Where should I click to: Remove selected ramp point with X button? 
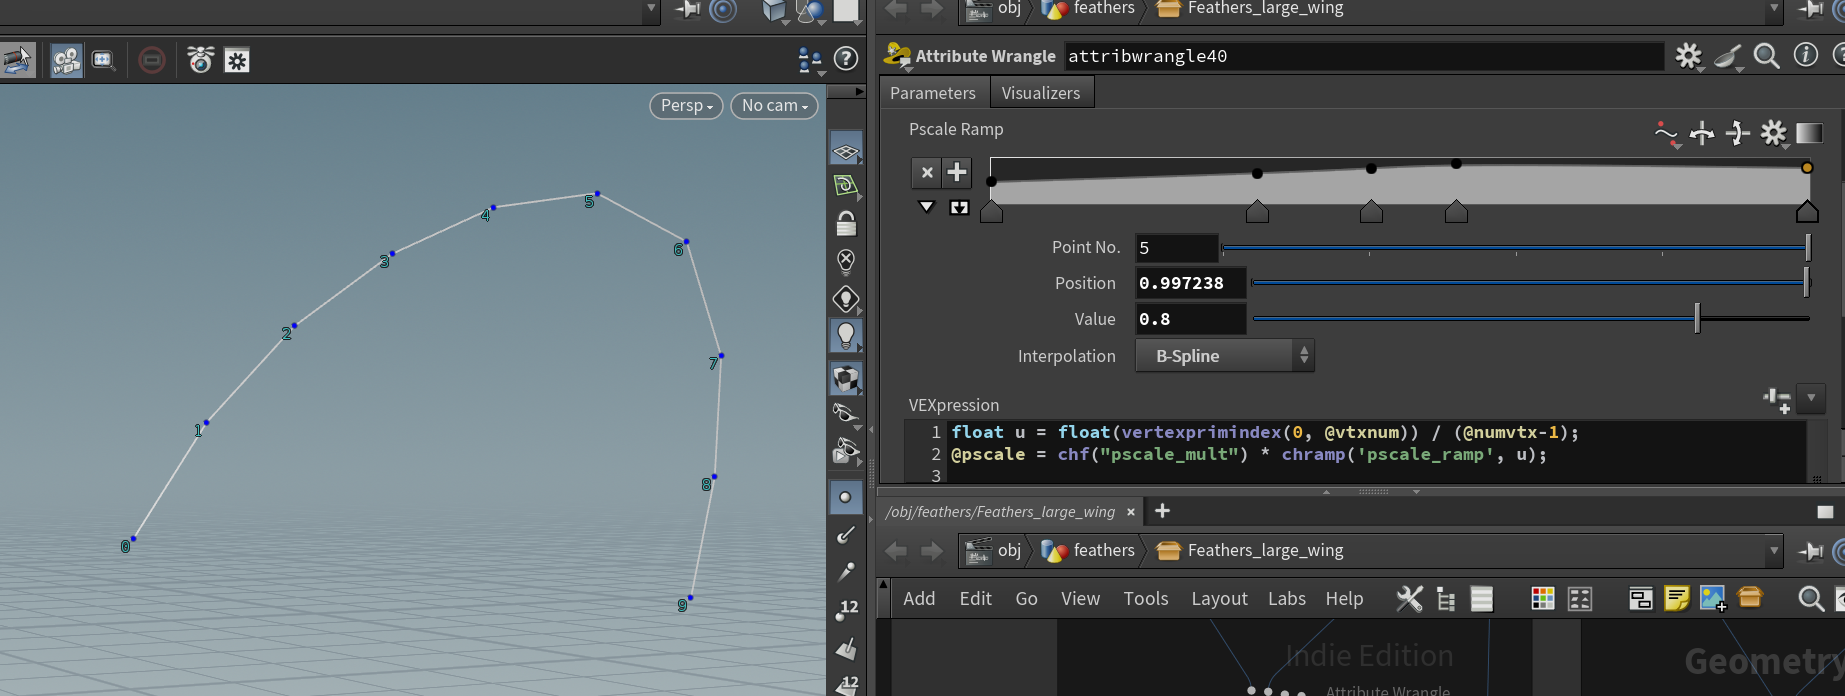(927, 172)
